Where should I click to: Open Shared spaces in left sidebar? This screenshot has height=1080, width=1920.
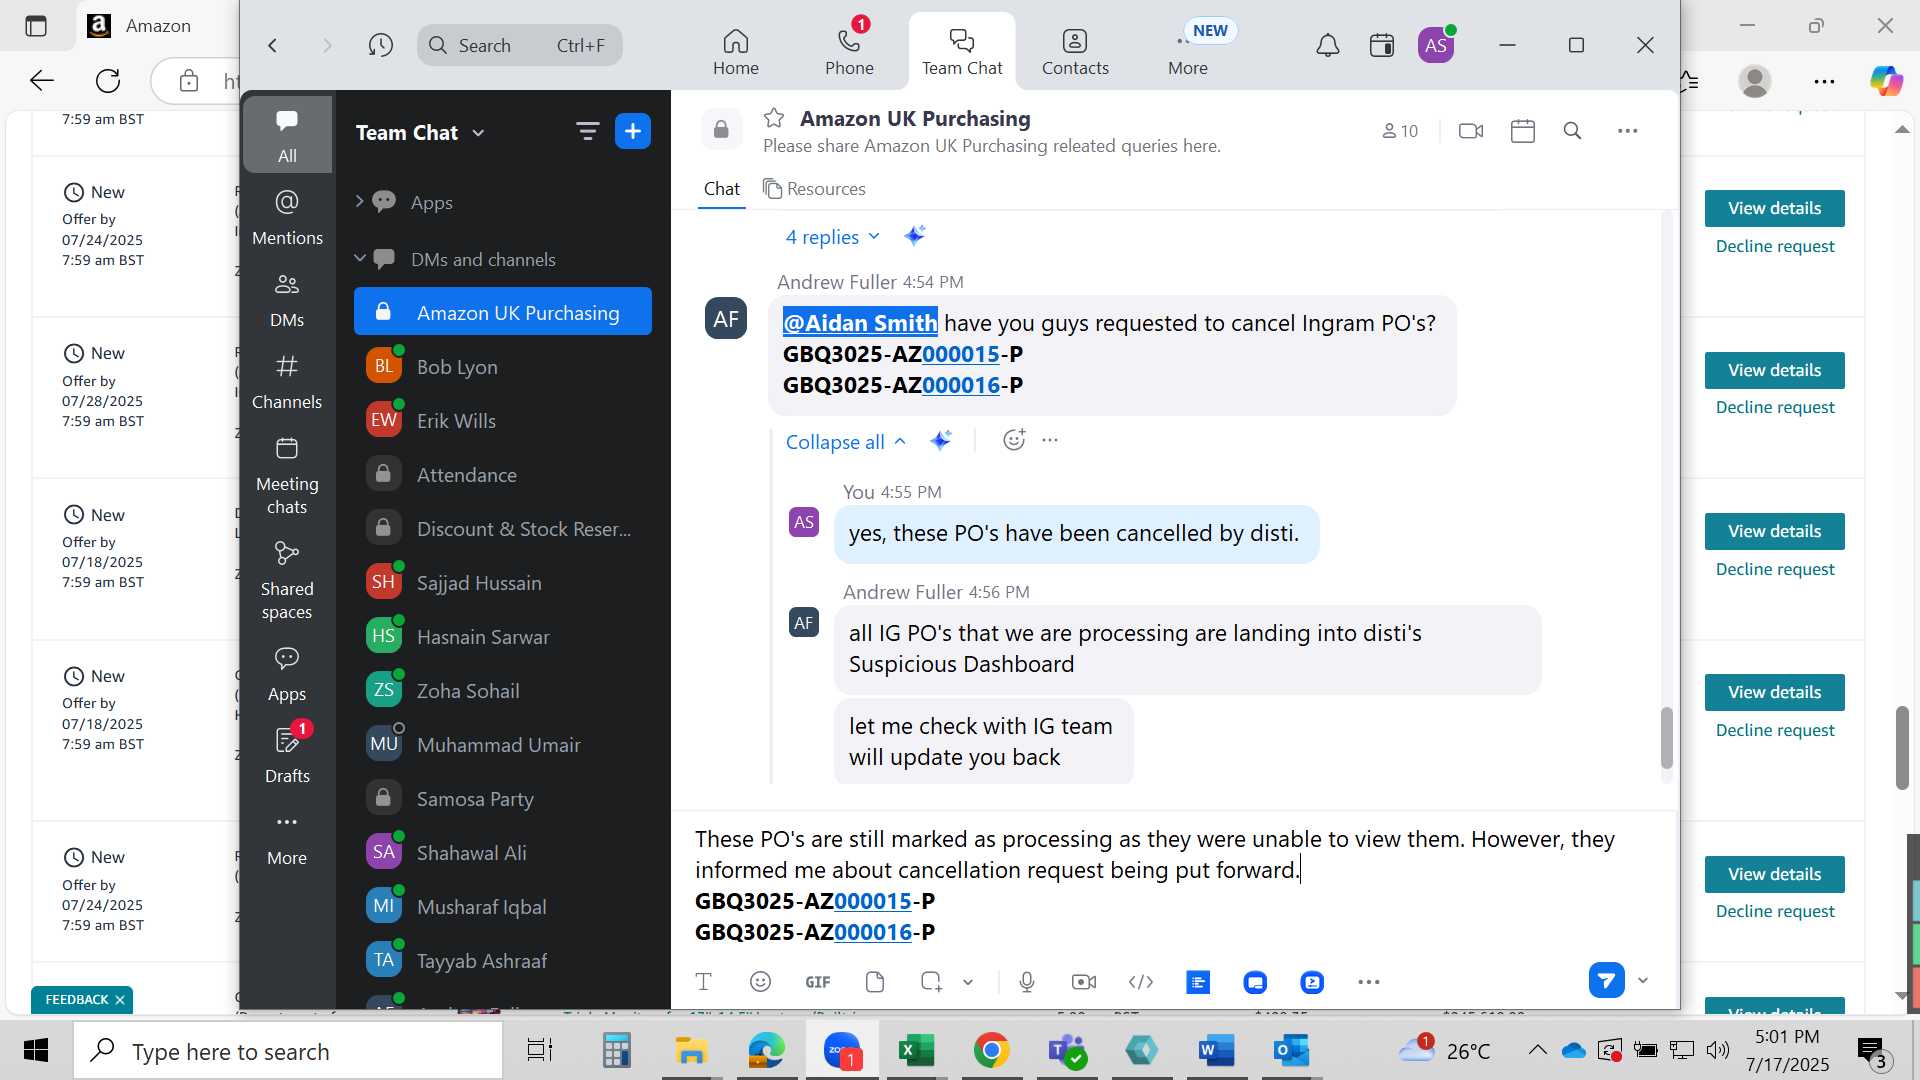point(287,580)
